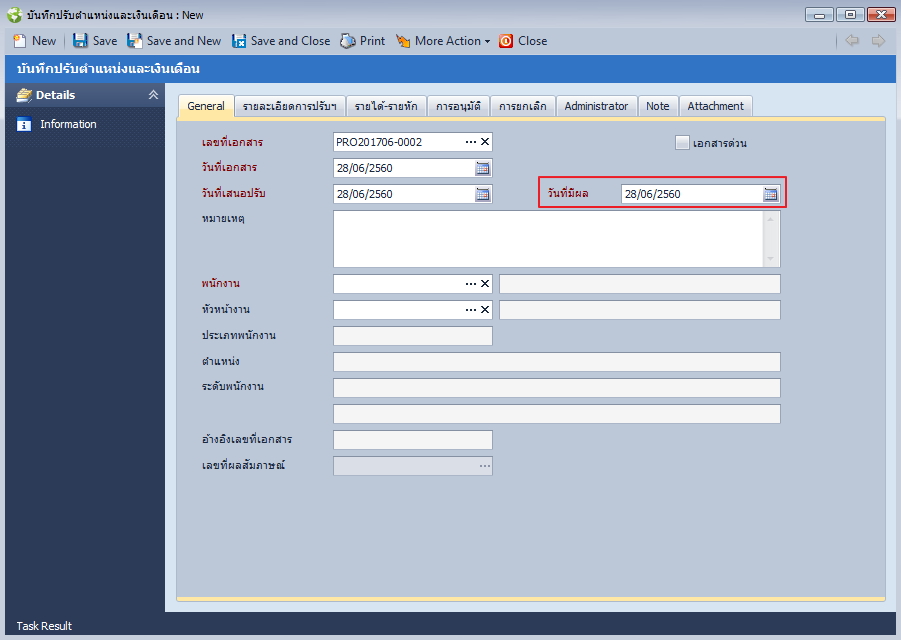Open lookup dots for พนักงาน
Screen dimensions: 901x640
471,284
